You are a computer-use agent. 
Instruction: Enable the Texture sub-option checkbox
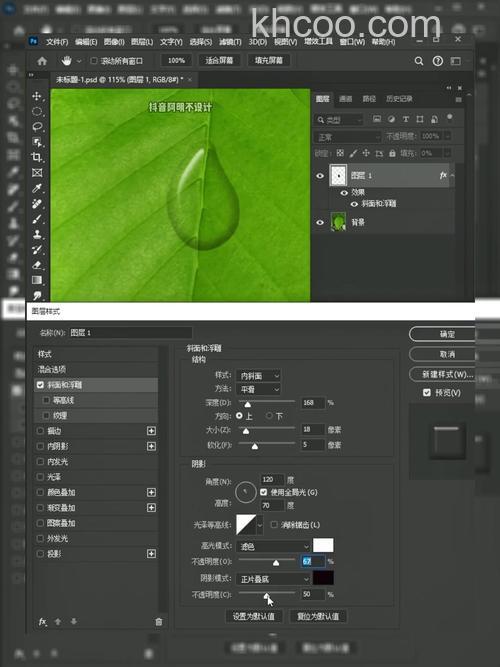point(46,415)
